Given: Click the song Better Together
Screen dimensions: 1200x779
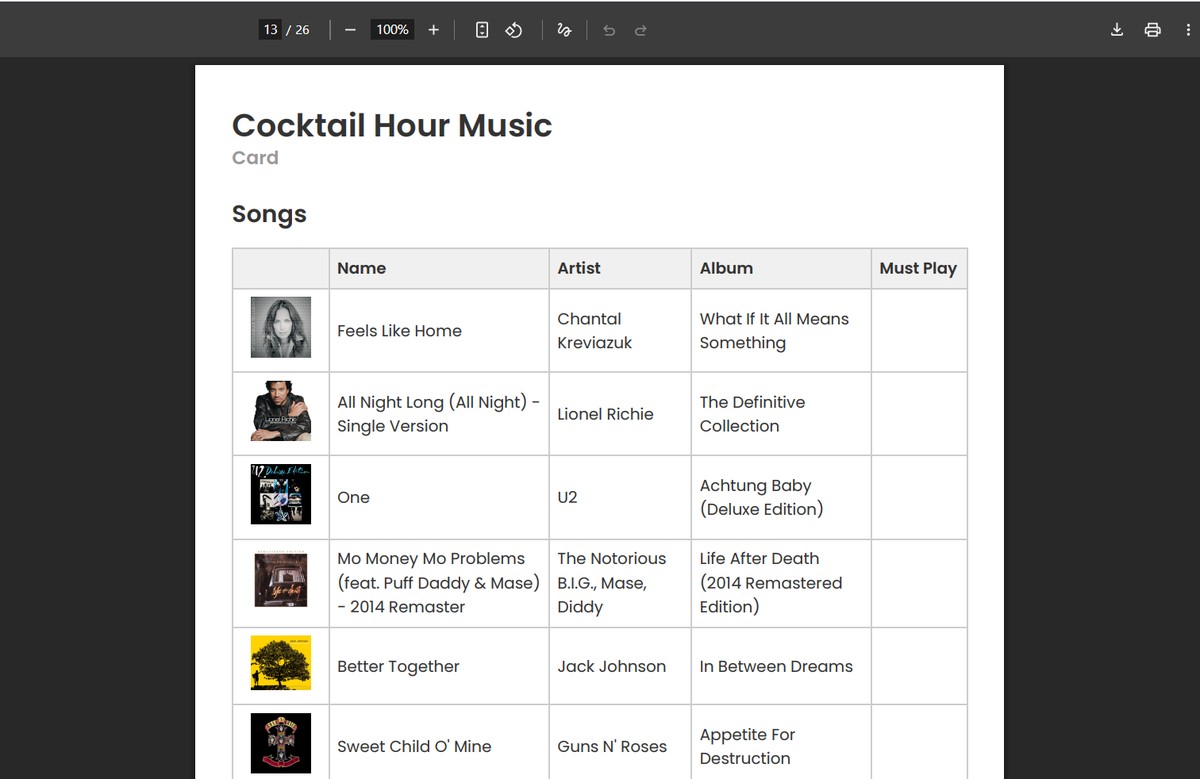Looking at the screenshot, I should pos(398,667).
